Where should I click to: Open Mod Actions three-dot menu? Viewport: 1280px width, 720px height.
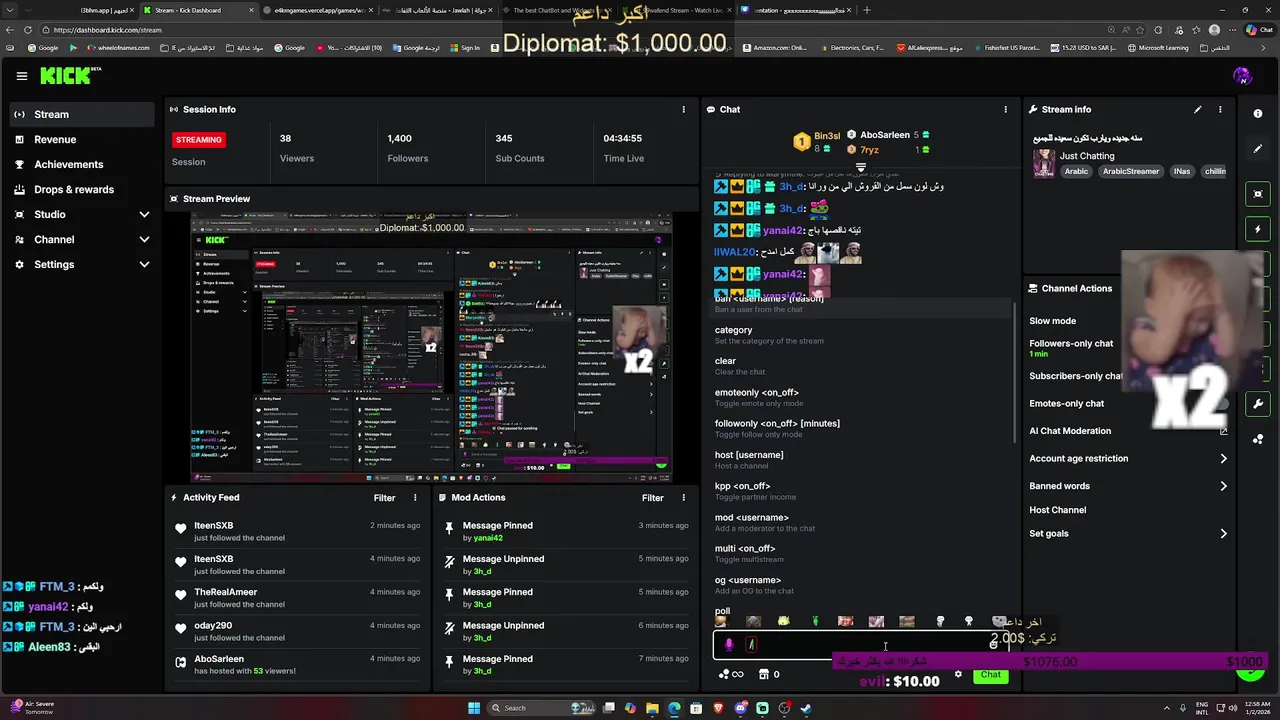(x=684, y=497)
